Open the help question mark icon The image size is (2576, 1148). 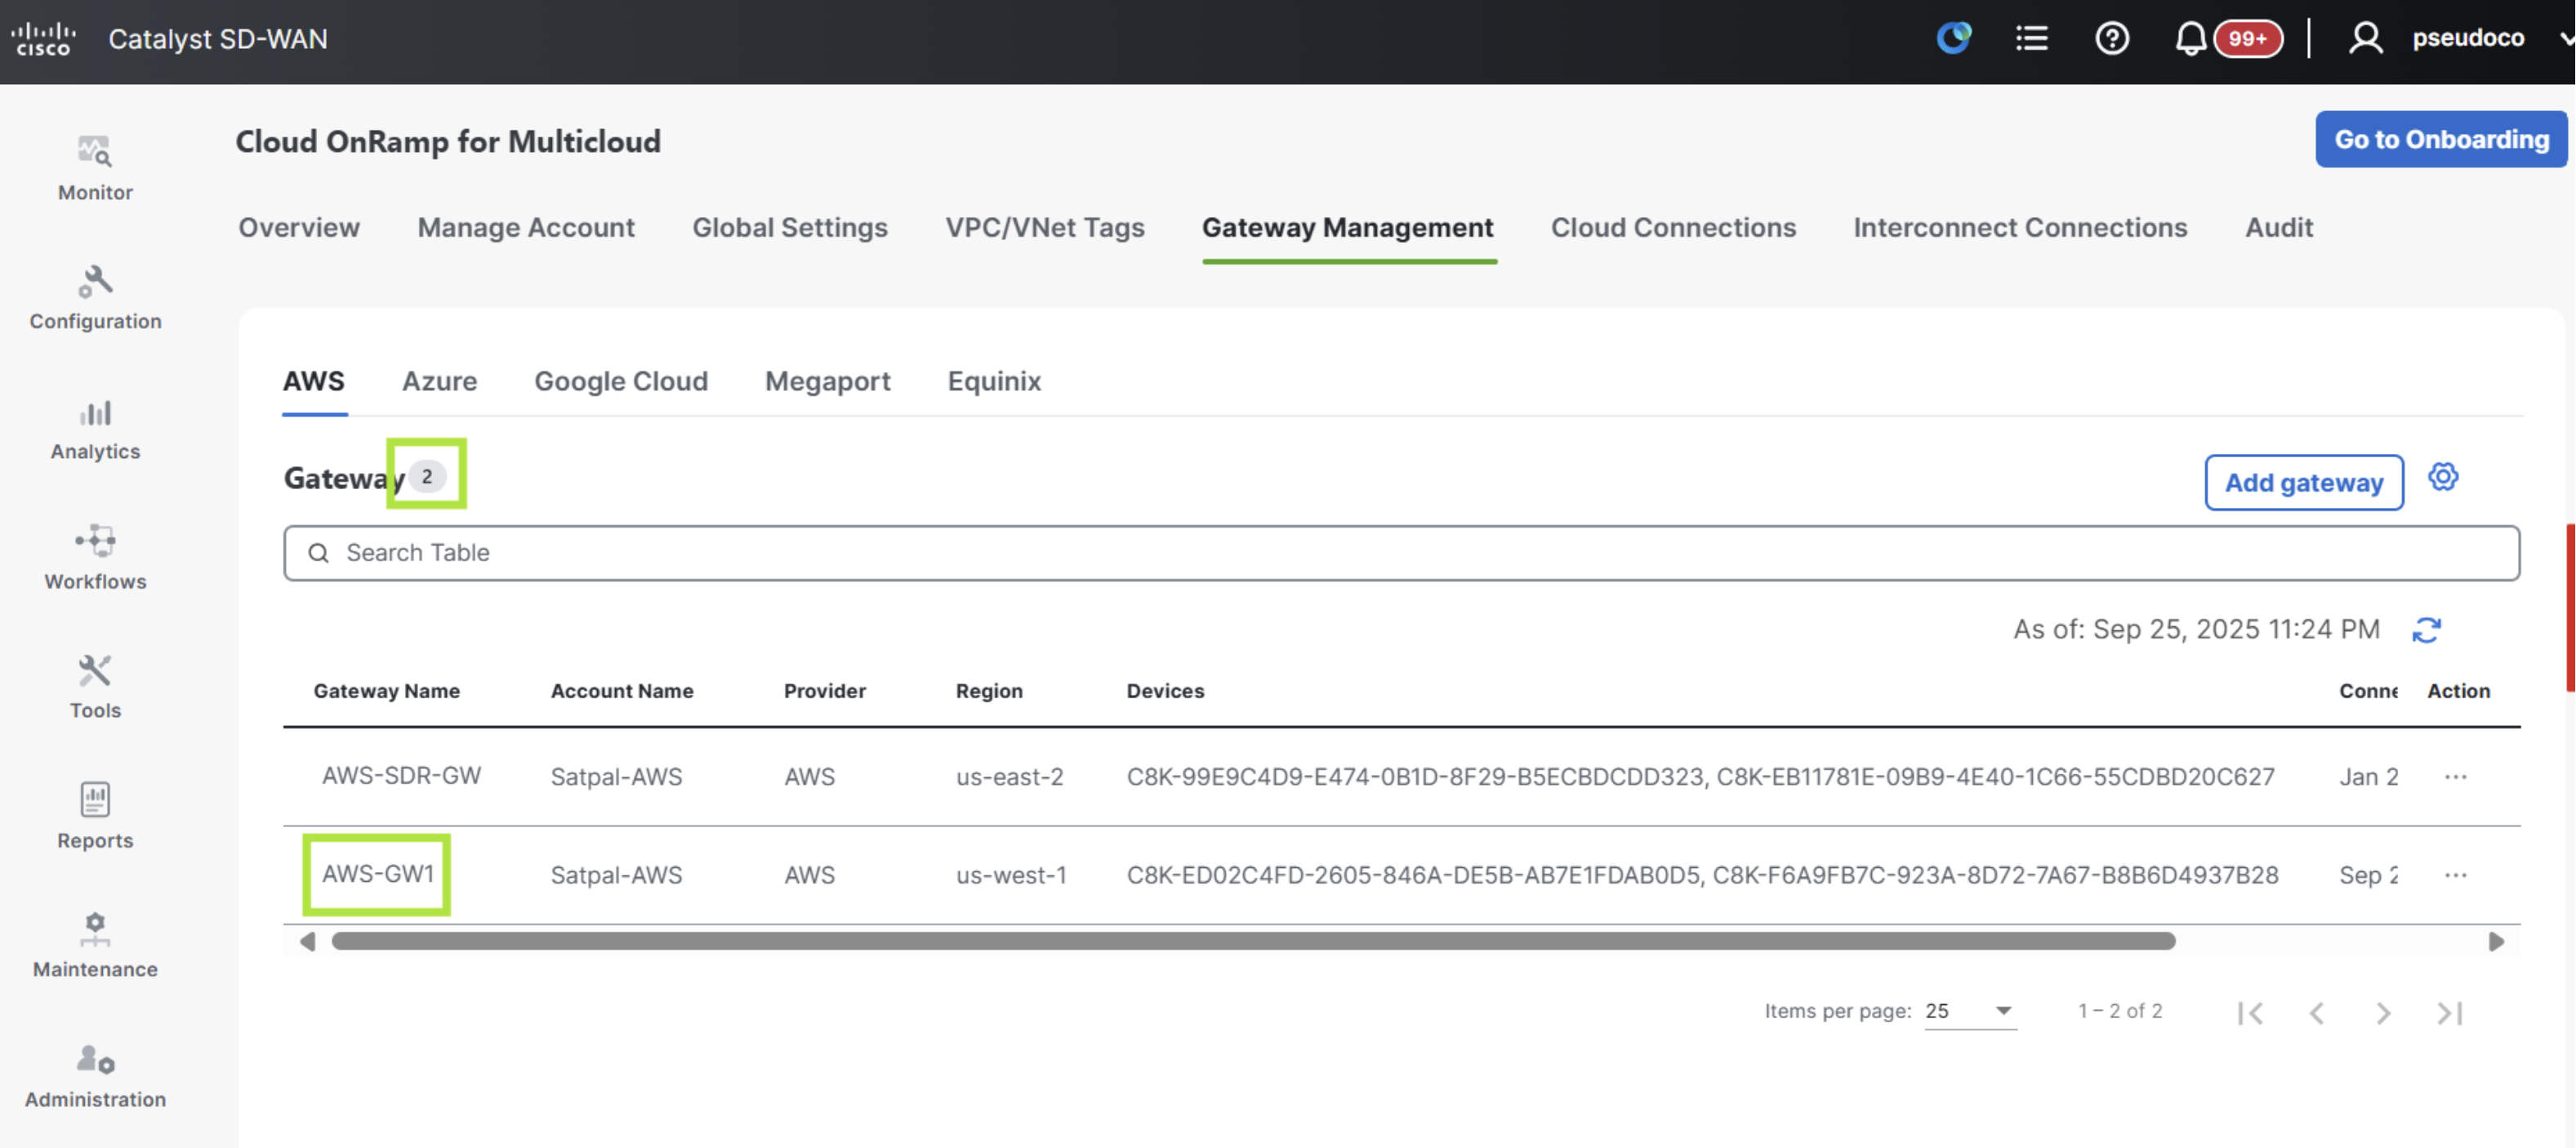coord(2112,38)
